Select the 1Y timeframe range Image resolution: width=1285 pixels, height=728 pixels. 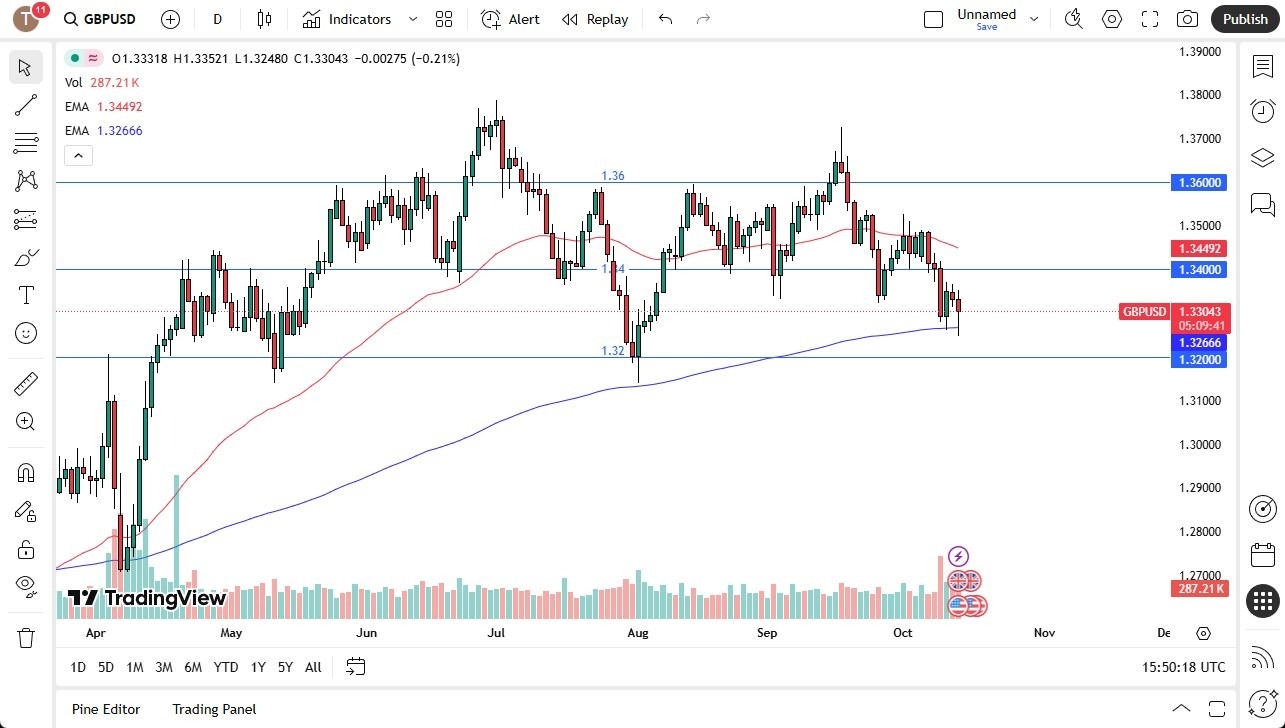coord(257,667)
